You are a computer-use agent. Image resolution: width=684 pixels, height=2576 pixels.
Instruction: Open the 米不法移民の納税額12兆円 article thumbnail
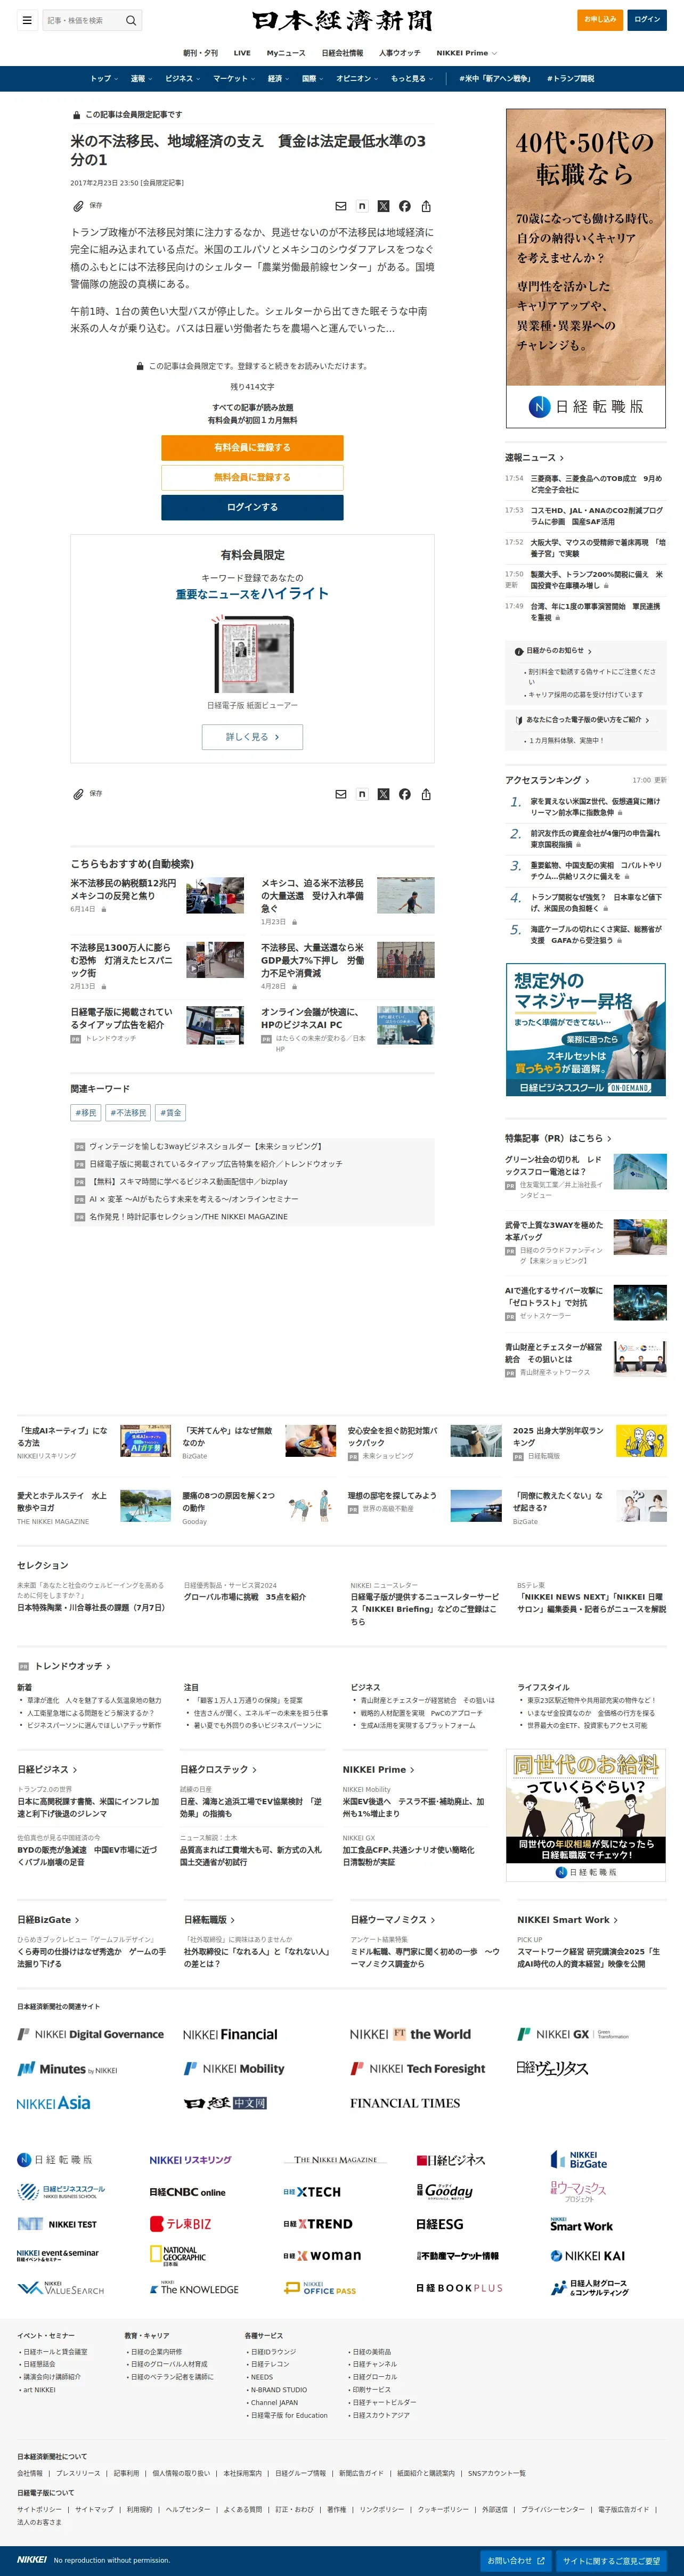[215, 895]
